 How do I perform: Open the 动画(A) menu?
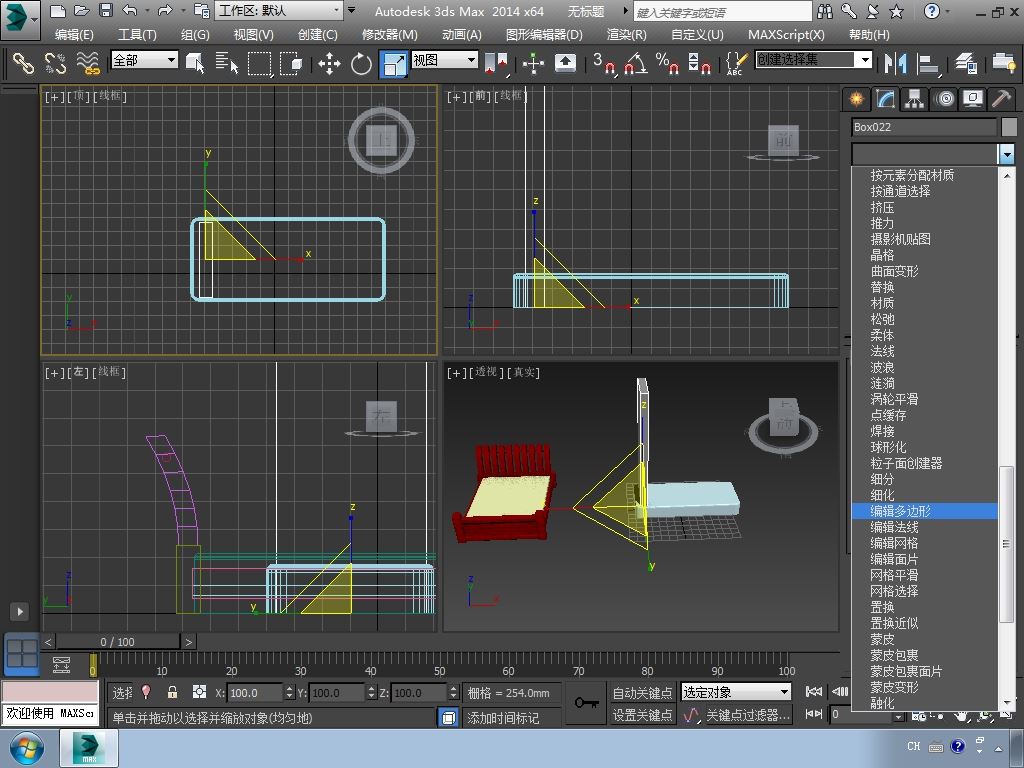462,35
